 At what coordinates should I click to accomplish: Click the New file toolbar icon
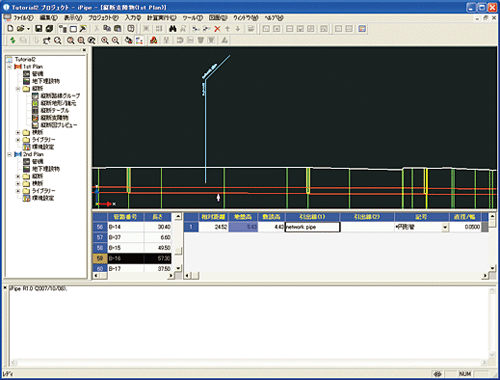pyautogui.click(x=10, y=29)
